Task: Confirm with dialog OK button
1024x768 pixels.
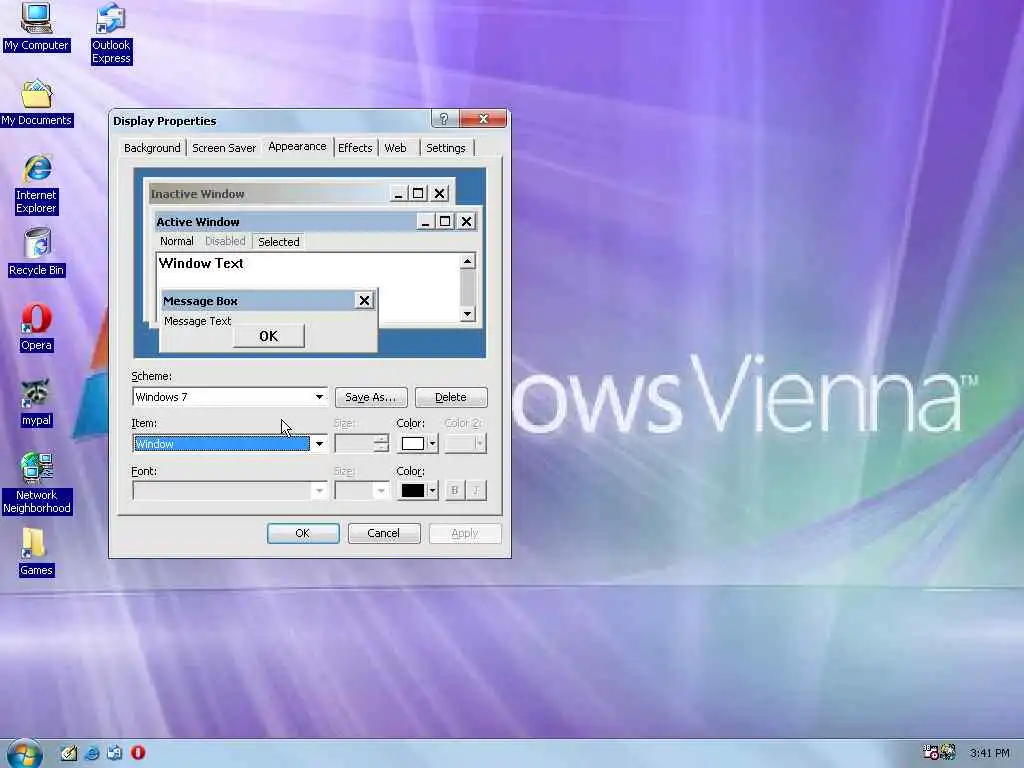Action: 303,534
